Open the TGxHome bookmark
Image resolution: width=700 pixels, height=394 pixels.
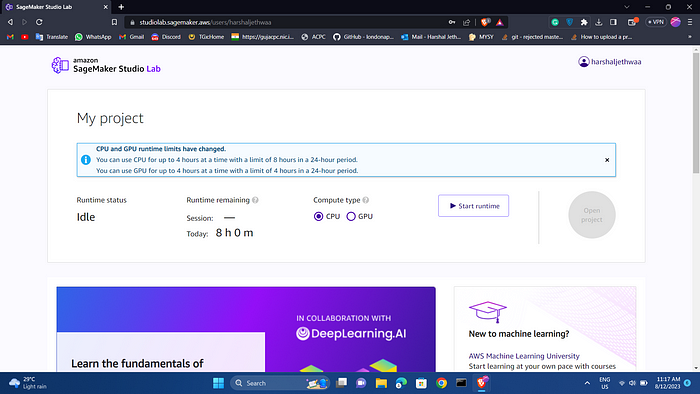tap(206, 37)
